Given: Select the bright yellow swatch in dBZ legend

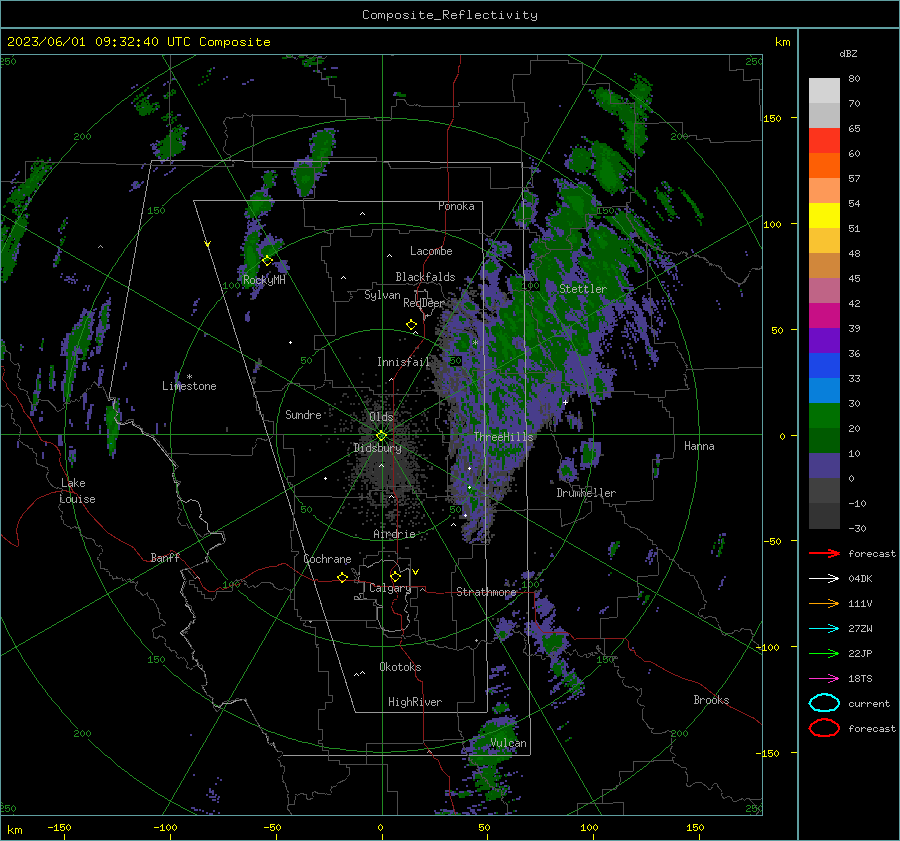Looking at the screenshot, I should 824,216.
